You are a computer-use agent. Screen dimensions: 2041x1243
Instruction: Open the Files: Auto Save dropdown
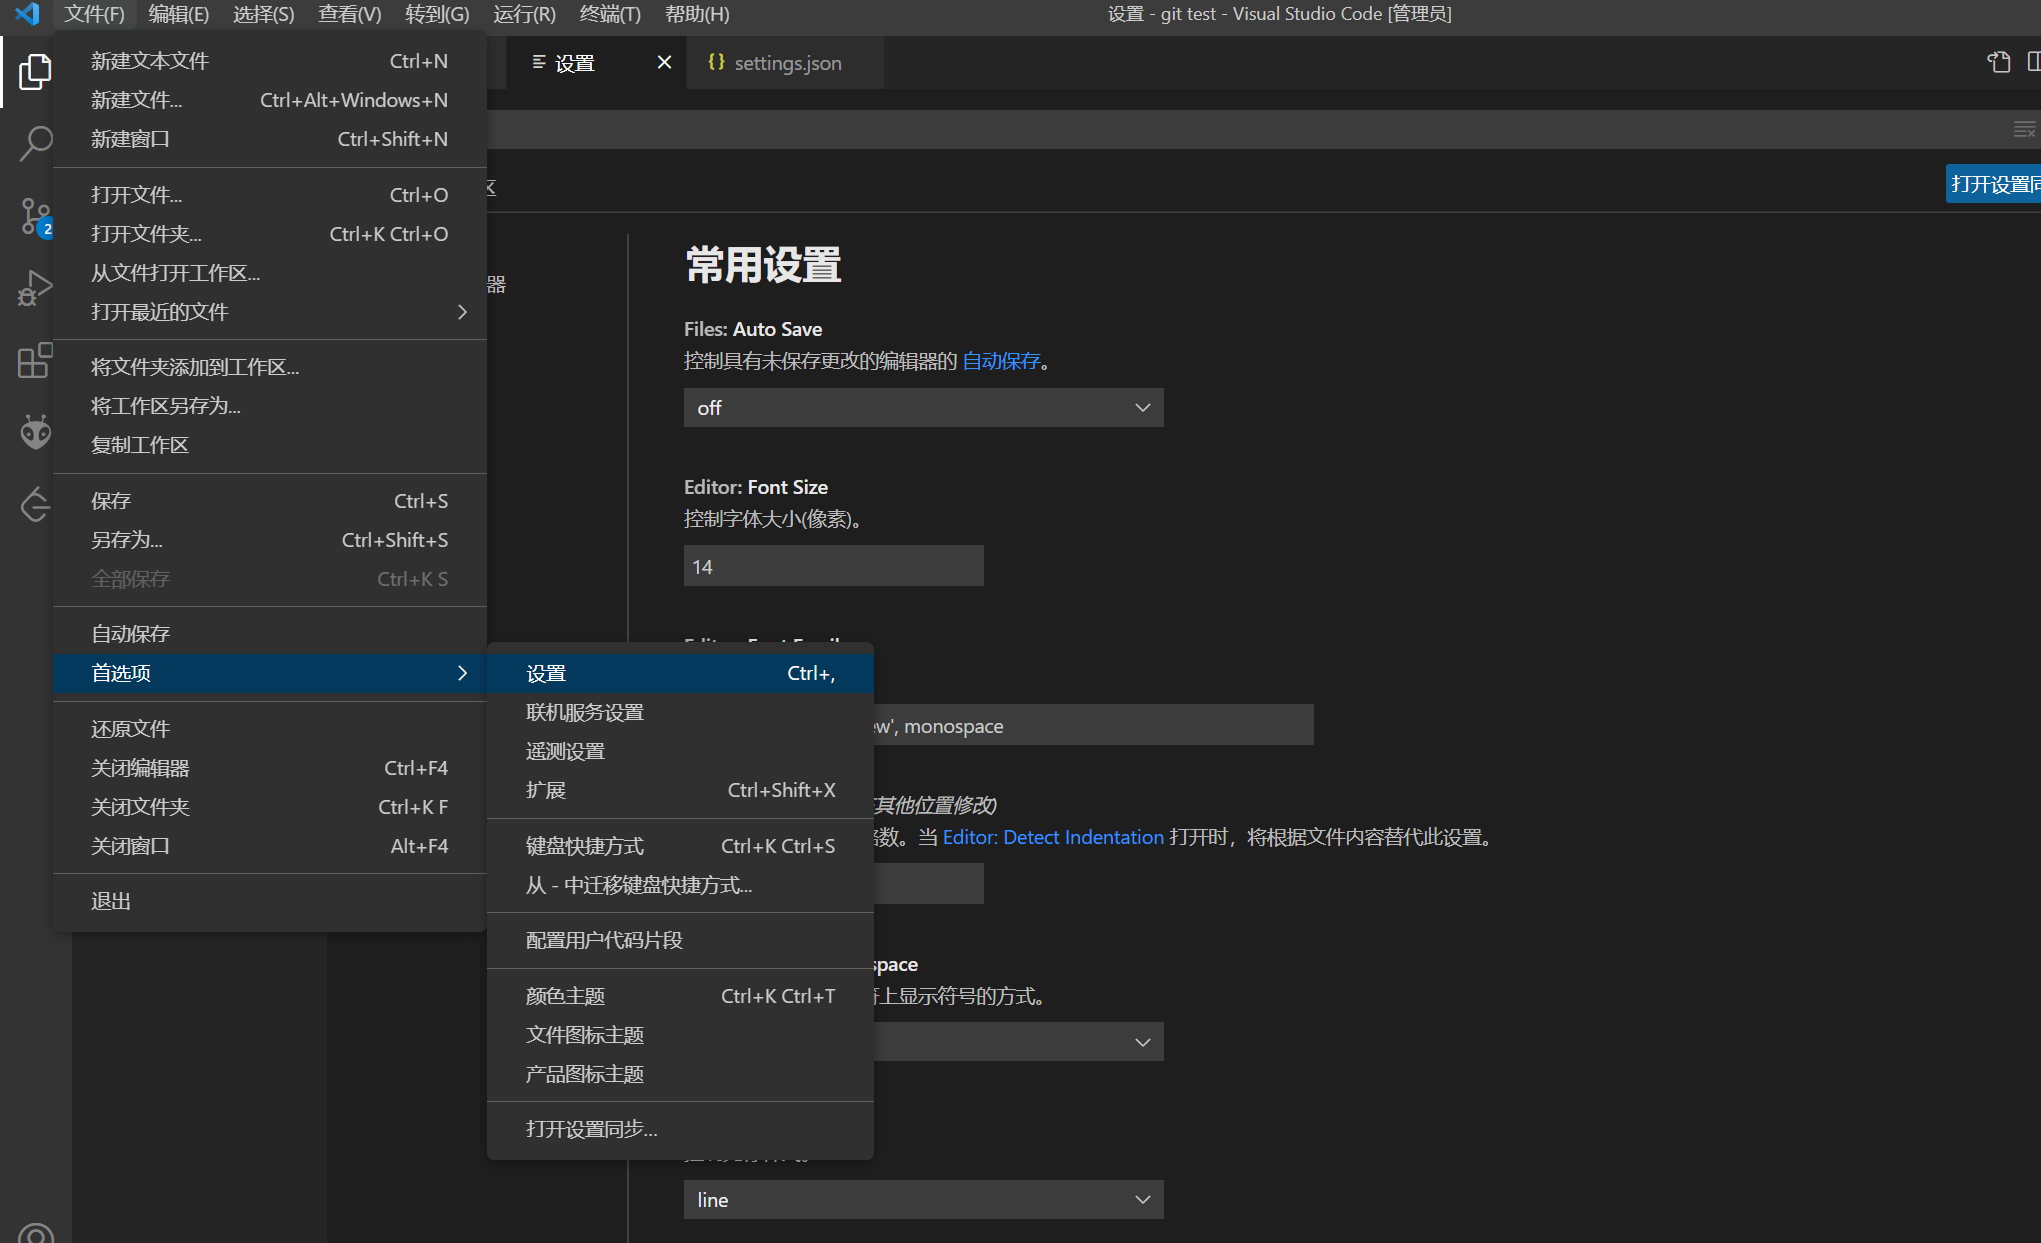pyautogui.click(x=923, y=408)
